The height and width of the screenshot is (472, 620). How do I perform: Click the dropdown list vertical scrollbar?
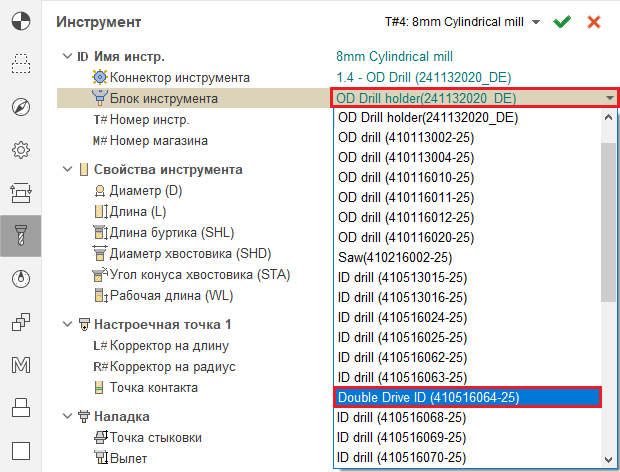tap(609, 220)
